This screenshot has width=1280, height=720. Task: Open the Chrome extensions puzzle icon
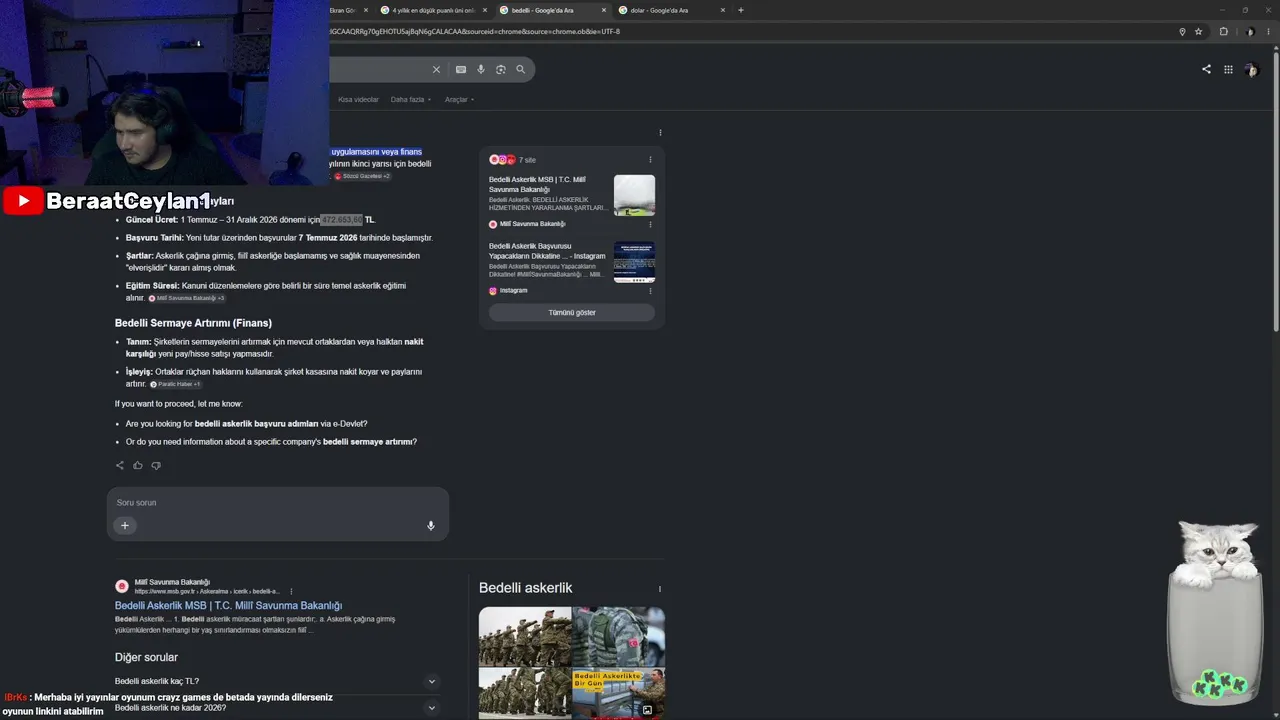pyautogui.click(x=1223, y=31)
